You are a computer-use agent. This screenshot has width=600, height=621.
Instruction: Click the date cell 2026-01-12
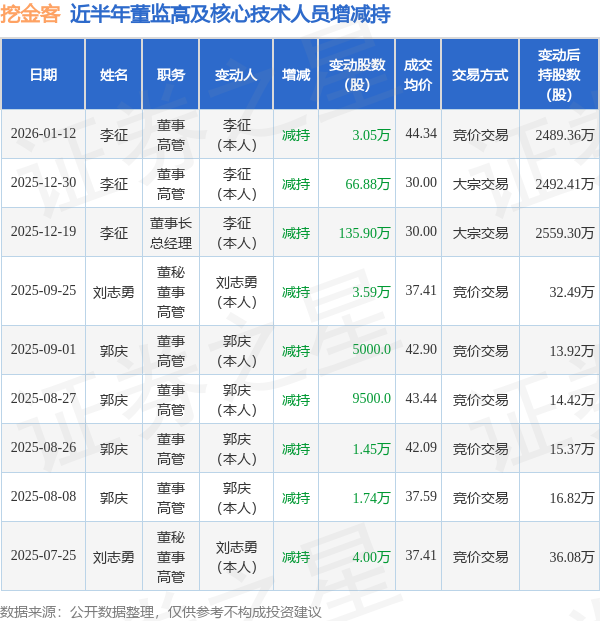click(43, 133)
